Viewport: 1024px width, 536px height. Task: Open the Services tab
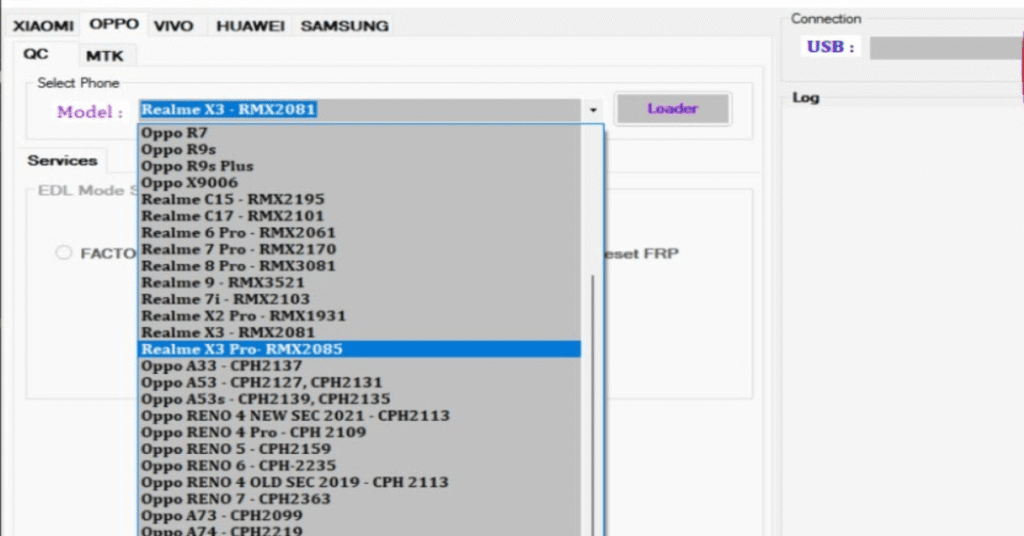pos(63,161)
